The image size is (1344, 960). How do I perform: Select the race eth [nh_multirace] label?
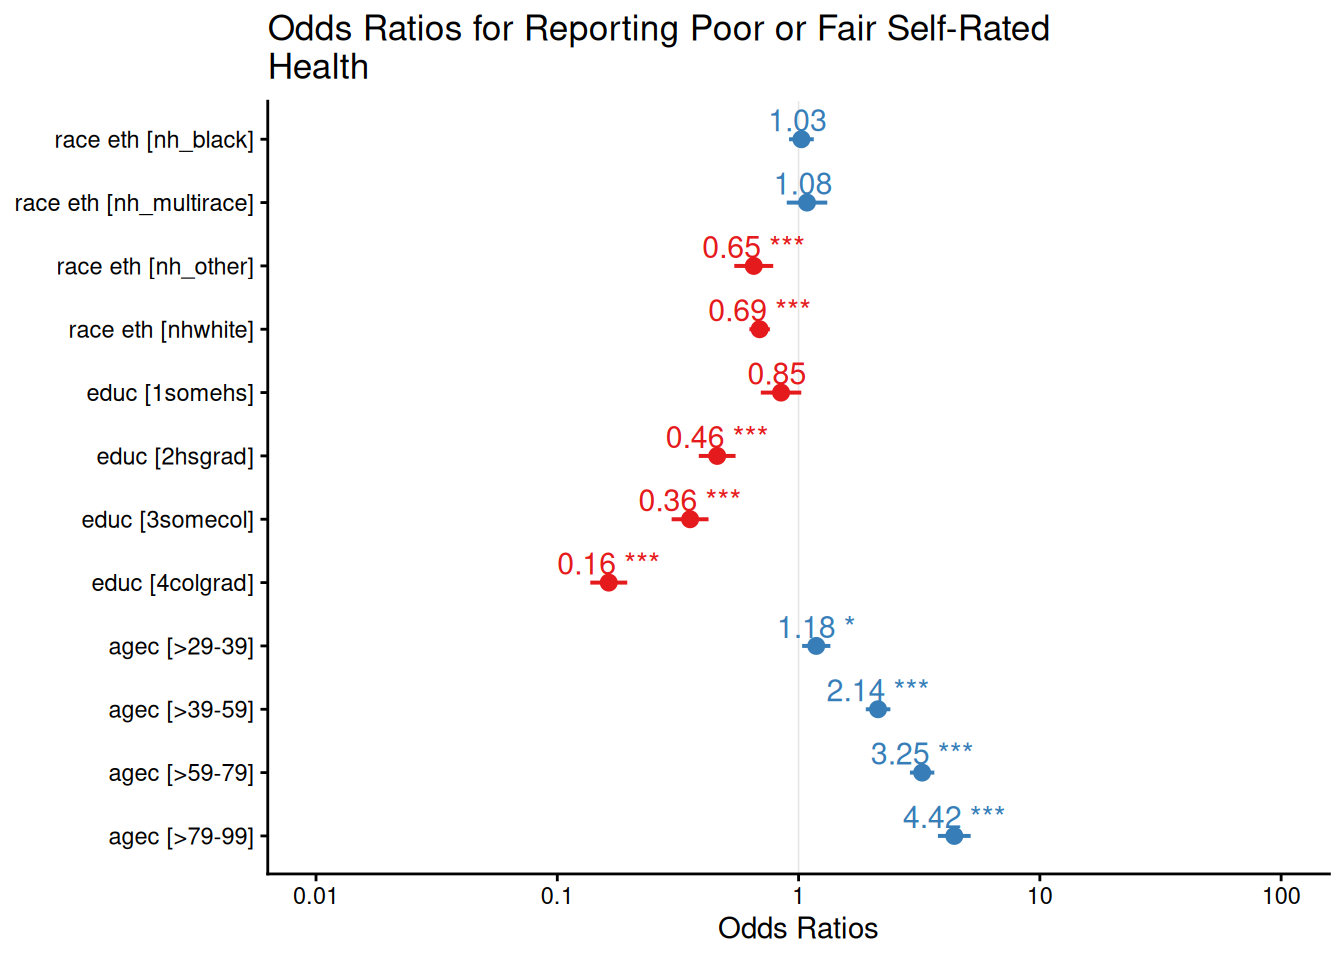tap(134, 203)
